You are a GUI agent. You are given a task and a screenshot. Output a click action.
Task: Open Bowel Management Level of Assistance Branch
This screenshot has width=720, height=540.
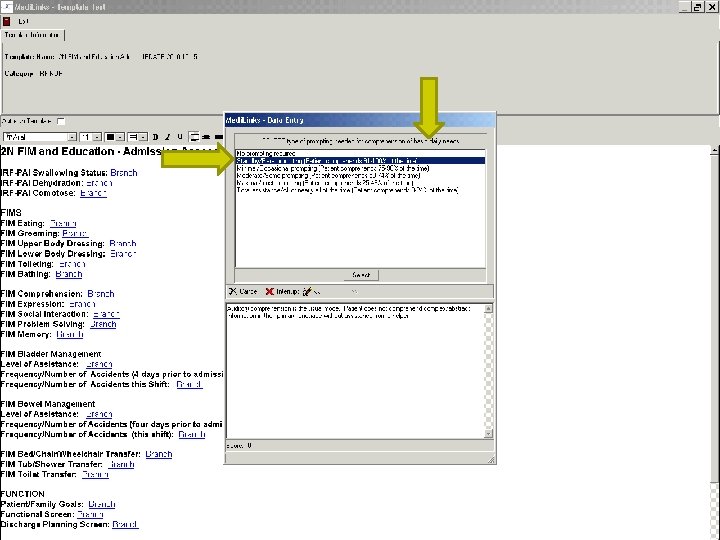pos(99,414)
